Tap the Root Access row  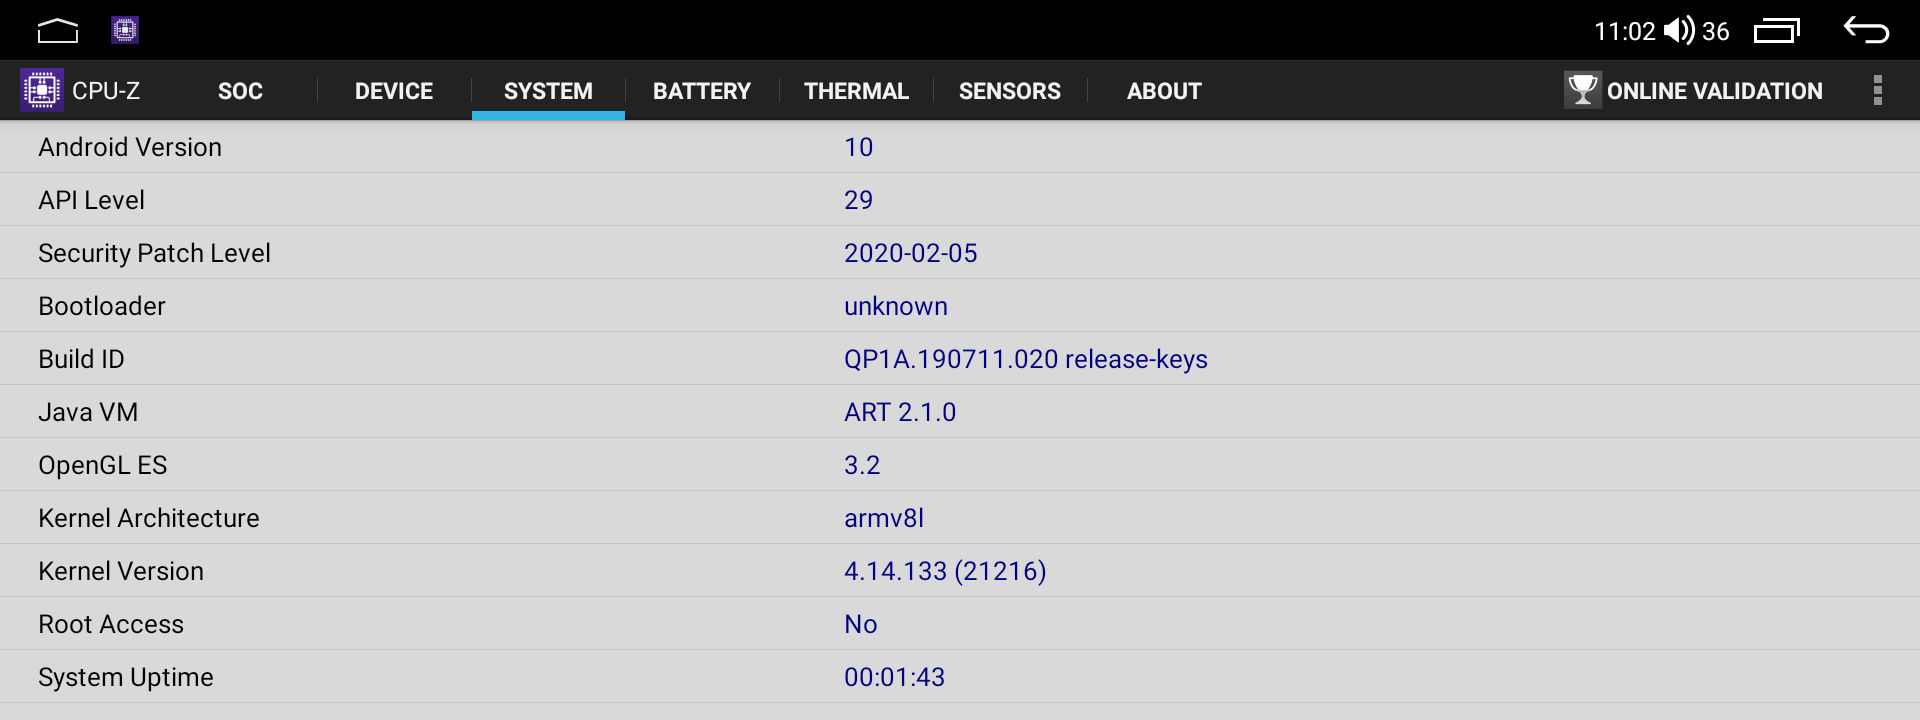click(x=960, y=624)
